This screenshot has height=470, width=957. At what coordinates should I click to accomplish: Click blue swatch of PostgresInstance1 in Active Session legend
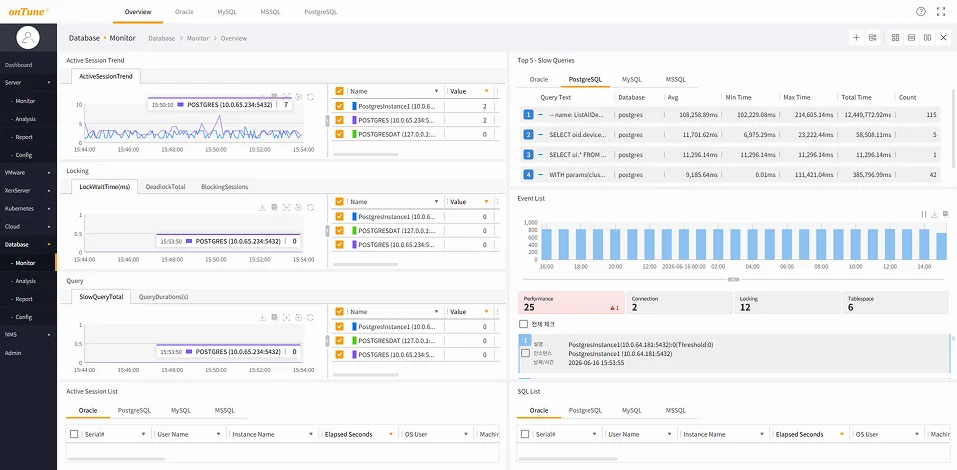pyautogui.click(x=354, y=106)
